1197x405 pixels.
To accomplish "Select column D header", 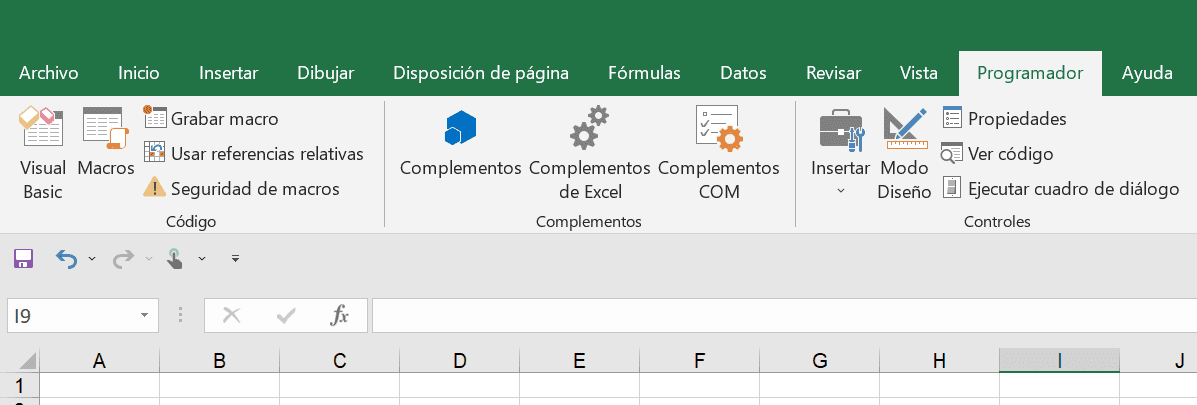I will tap(459, 361).
